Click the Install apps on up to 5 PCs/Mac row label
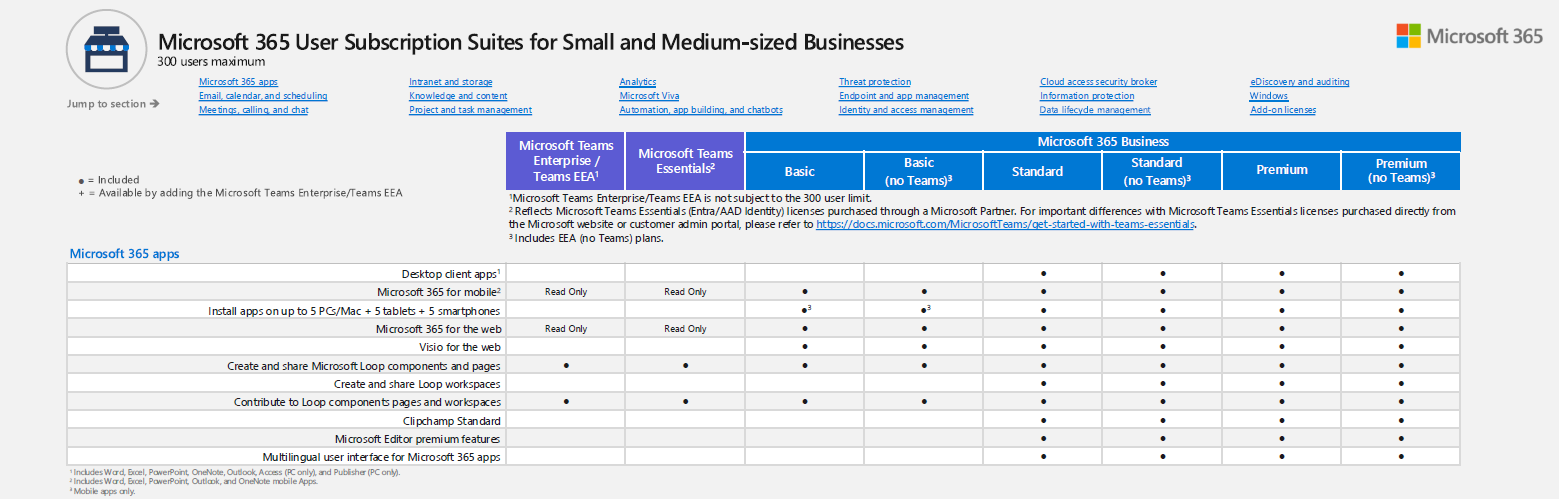The width and height of the screenshot is (1559, 499). point(354,310)
